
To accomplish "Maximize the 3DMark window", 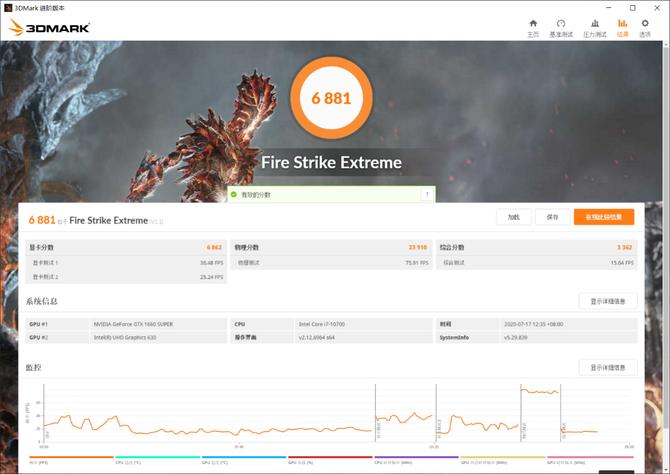I will (633, 7).
